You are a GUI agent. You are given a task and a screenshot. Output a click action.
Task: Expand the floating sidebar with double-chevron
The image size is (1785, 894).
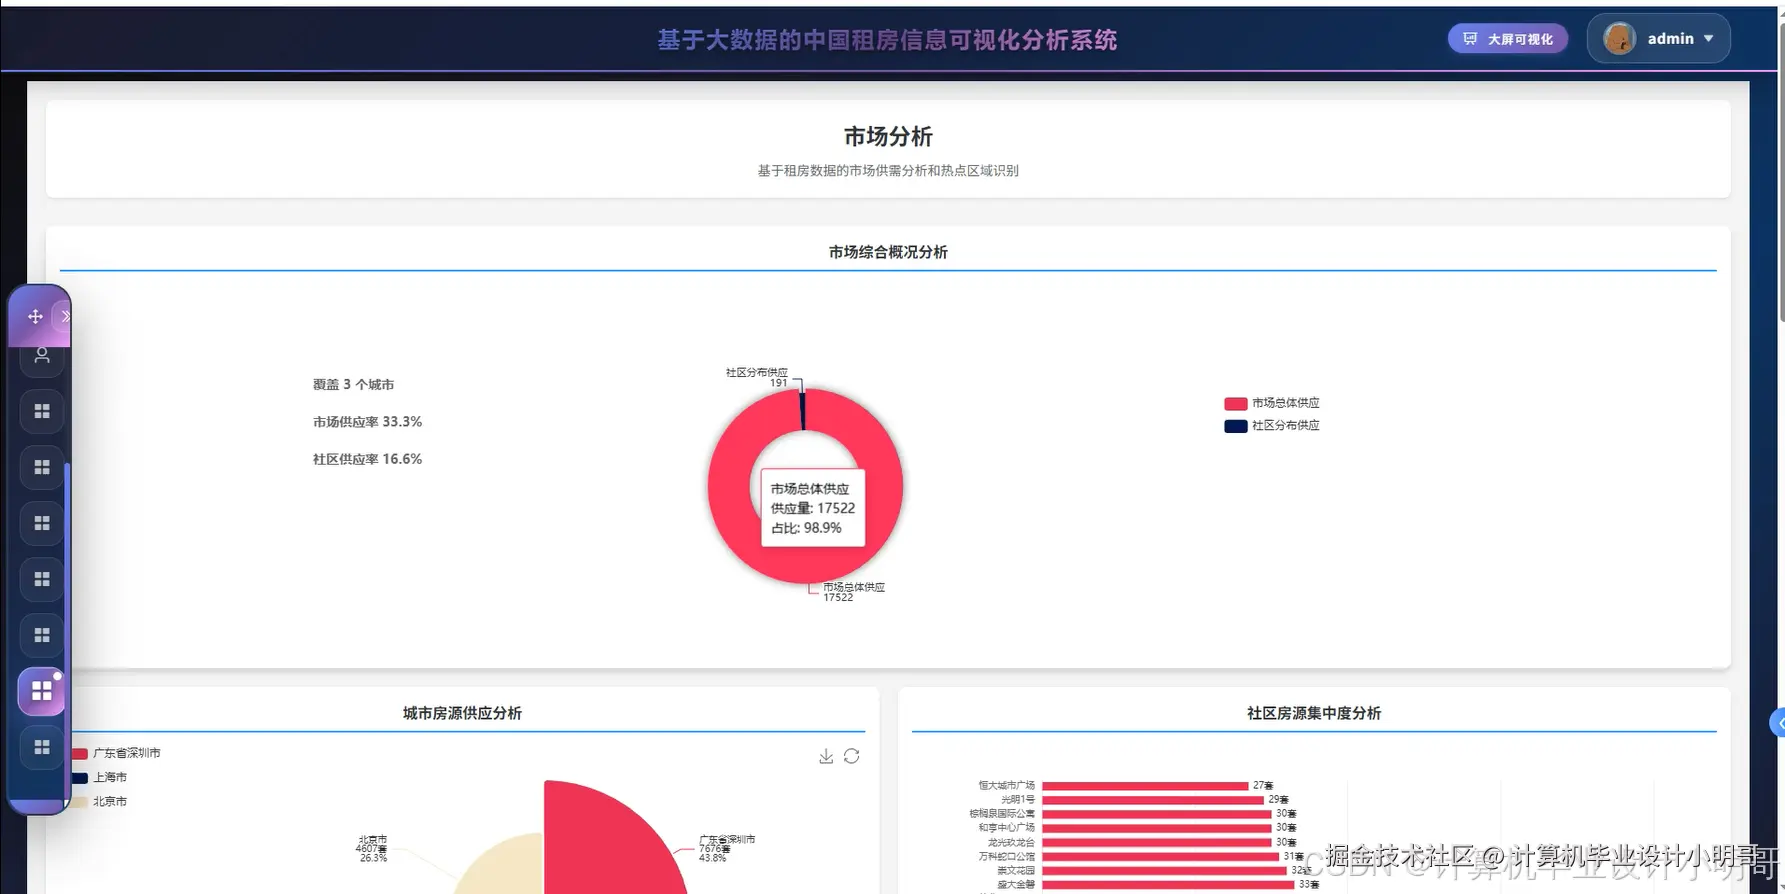pos(64,316)
